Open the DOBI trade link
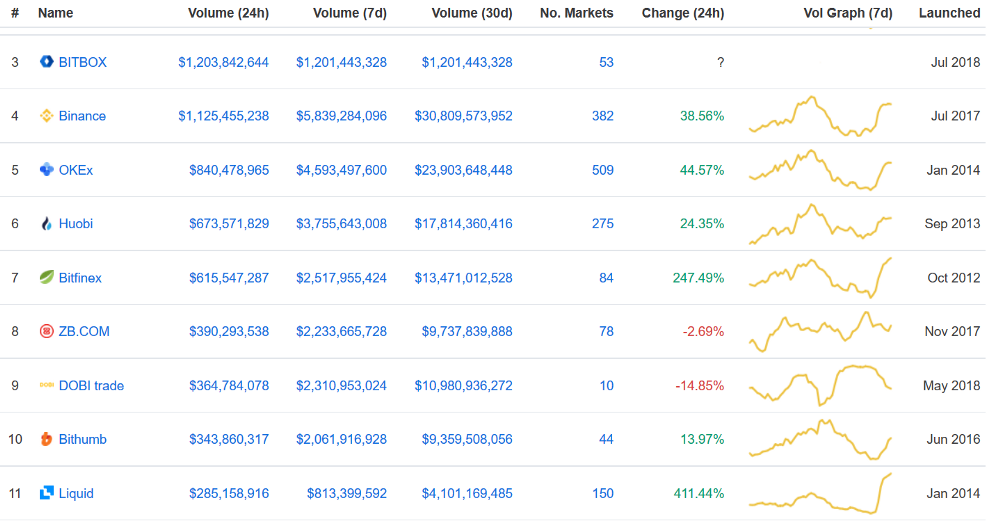 pos(91,386)
